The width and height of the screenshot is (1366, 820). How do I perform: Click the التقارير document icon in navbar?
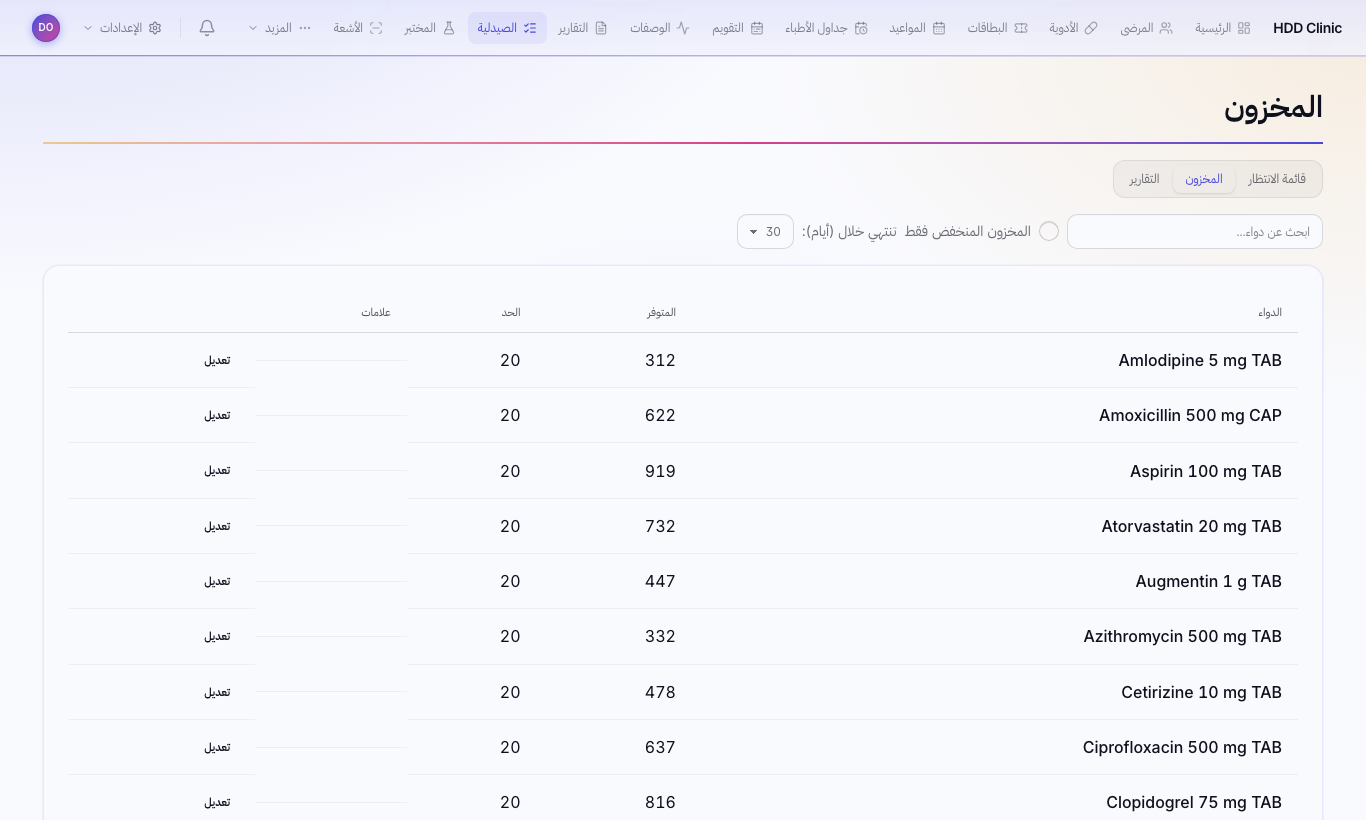tap(601, 28)
